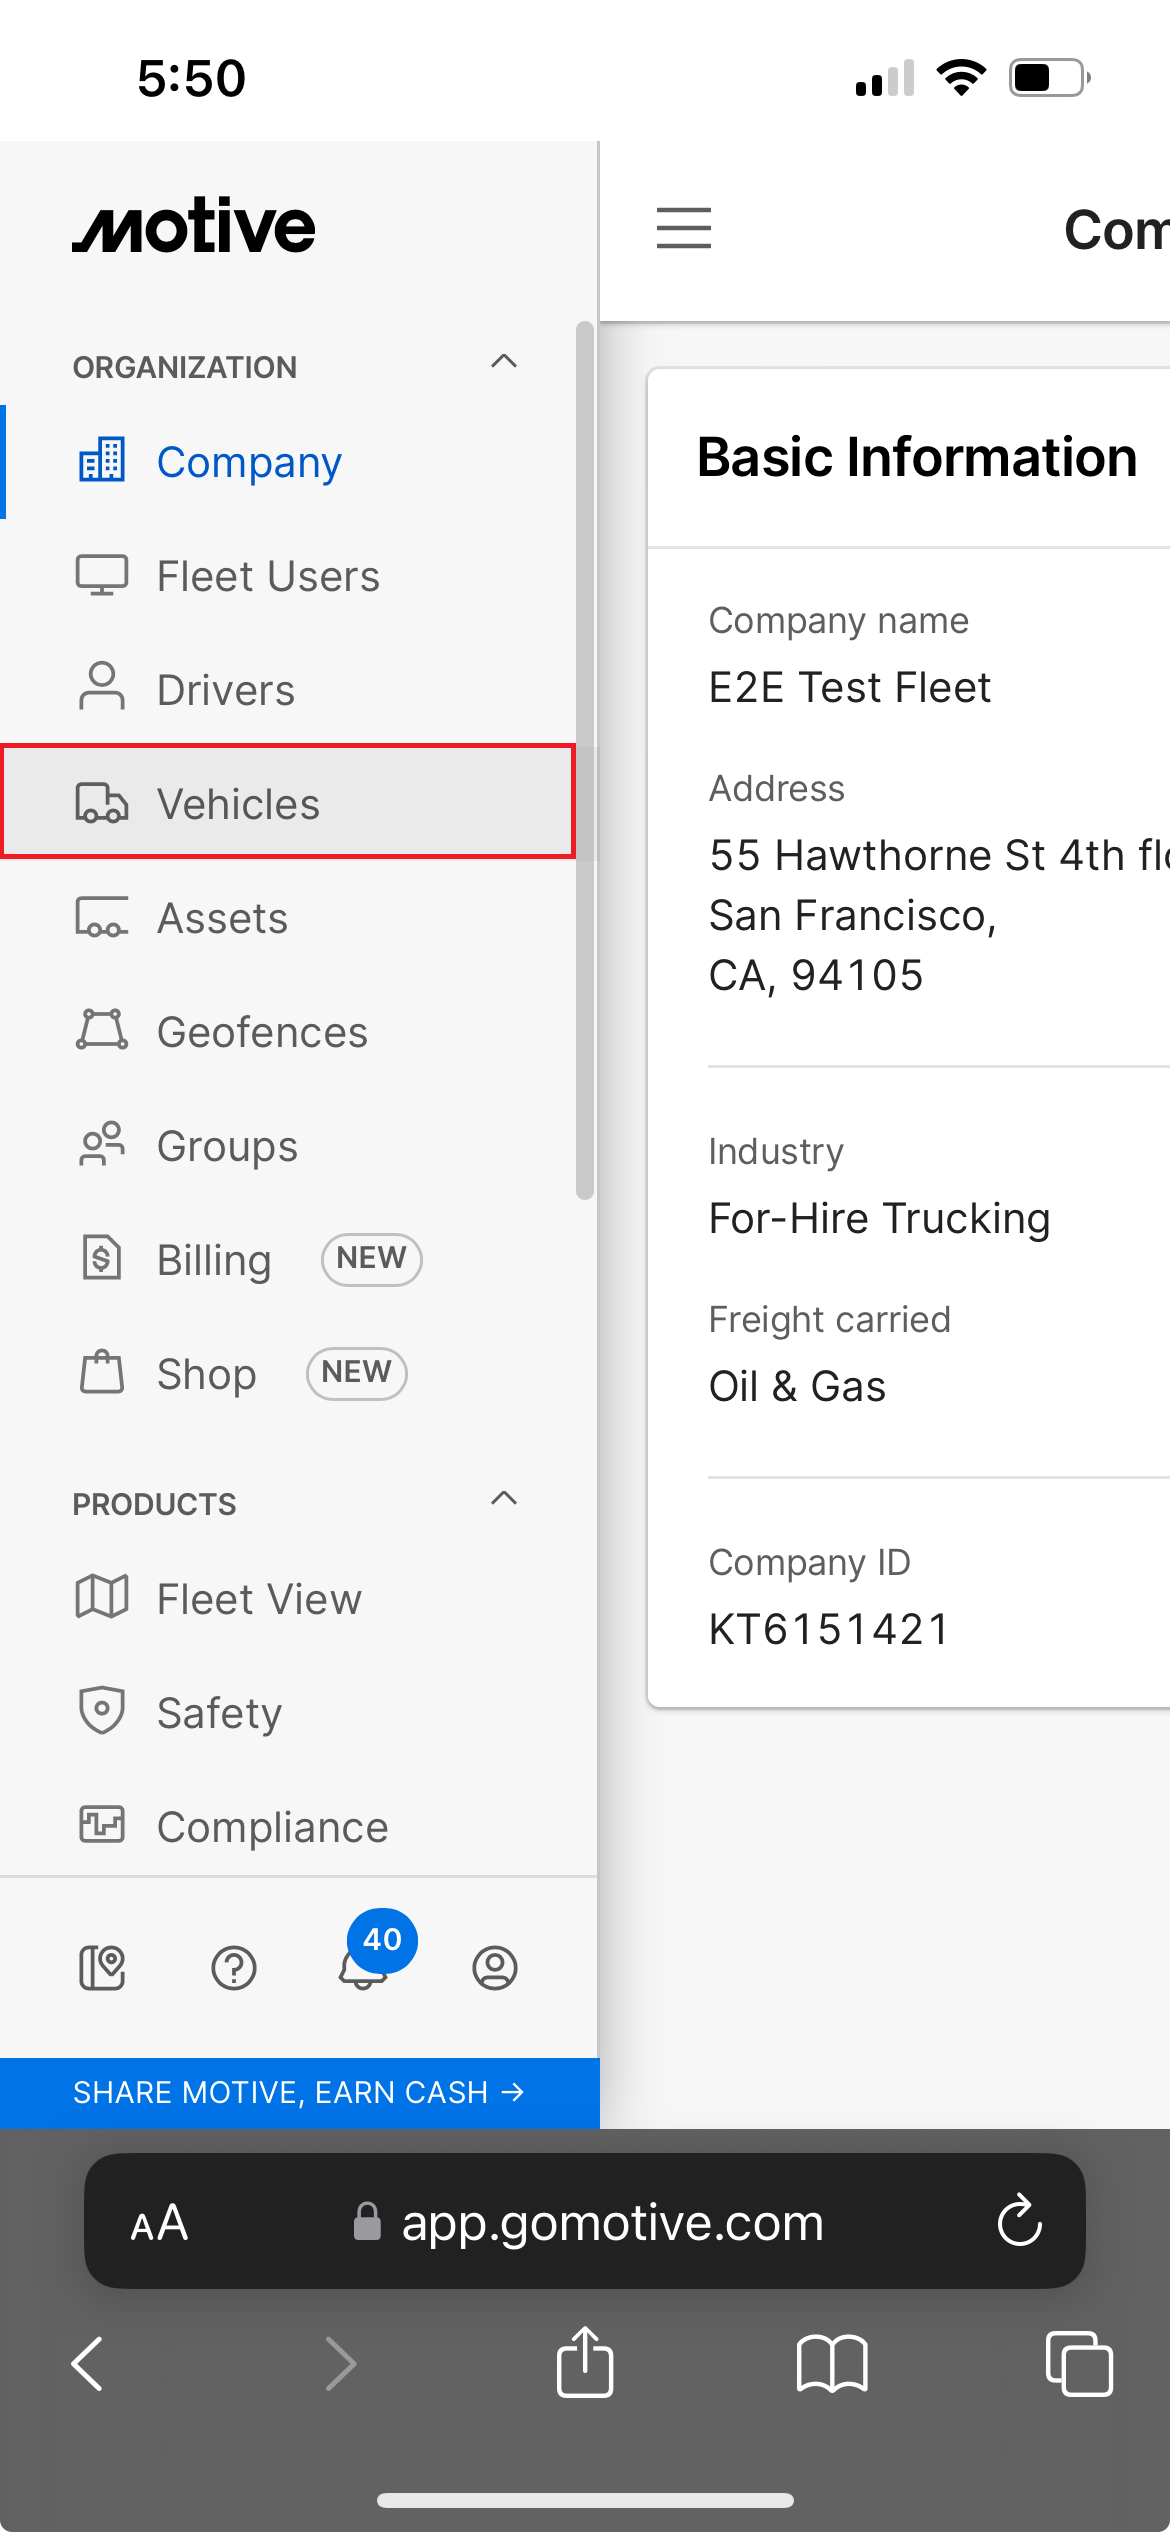This screenshot has height=2532, width=1170.
Task: Click the Vehicles truck icon
Action: pyautogui.click(x=102, y=803)
